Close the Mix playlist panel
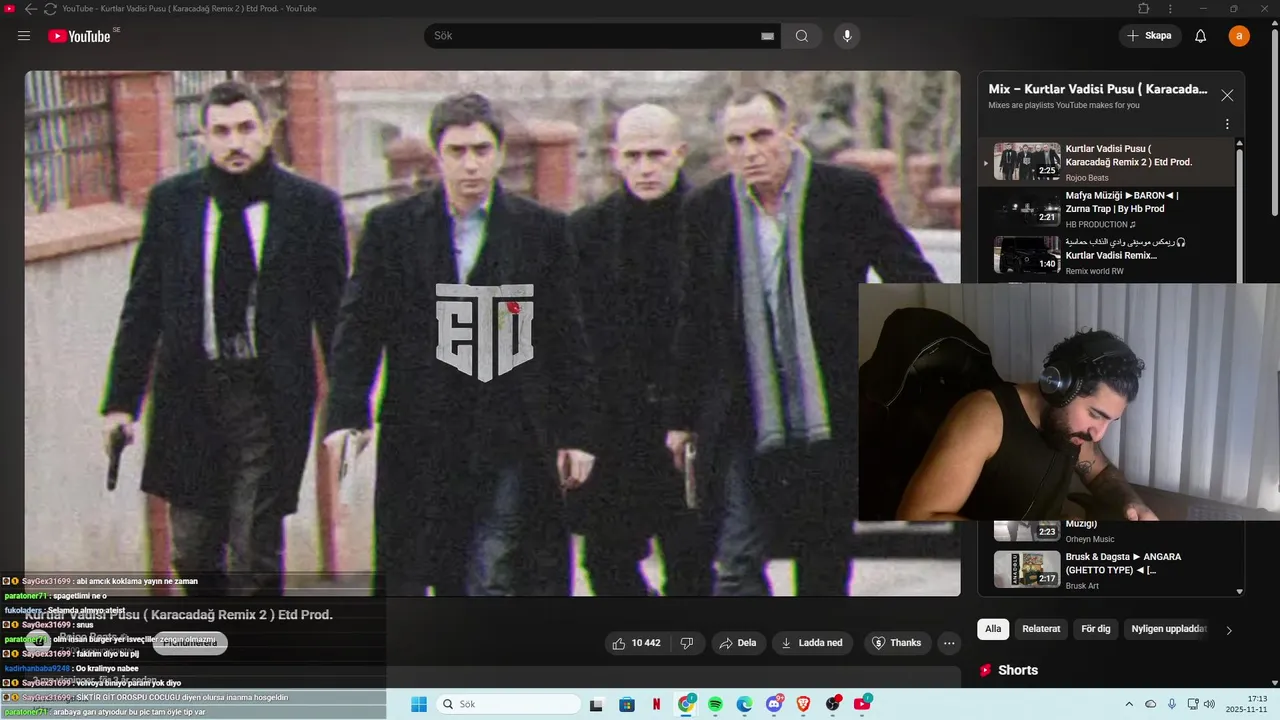This screenshot has height=720, width=1280. [x=1227, y=95]
